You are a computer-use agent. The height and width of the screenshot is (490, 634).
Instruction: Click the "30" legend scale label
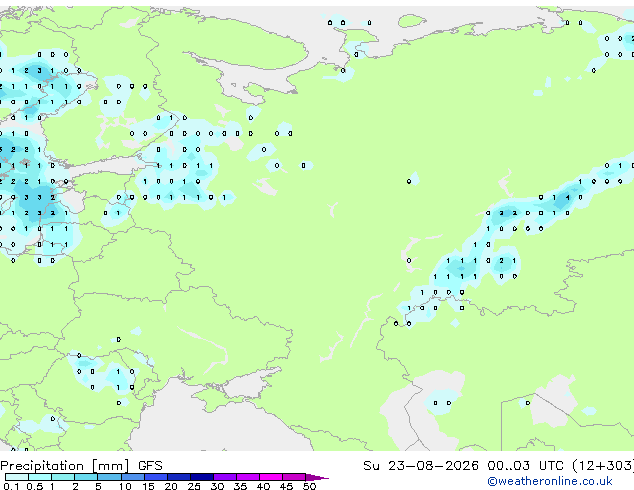[x=217, y=486]
